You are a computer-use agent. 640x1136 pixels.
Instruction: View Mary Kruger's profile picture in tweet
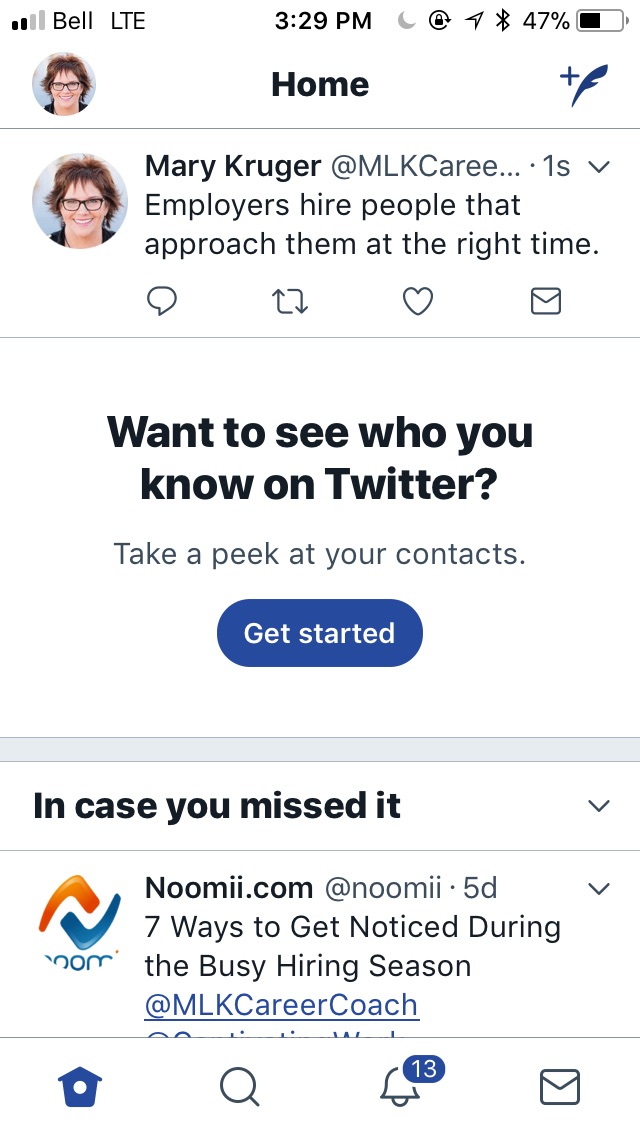coord(80,201)
